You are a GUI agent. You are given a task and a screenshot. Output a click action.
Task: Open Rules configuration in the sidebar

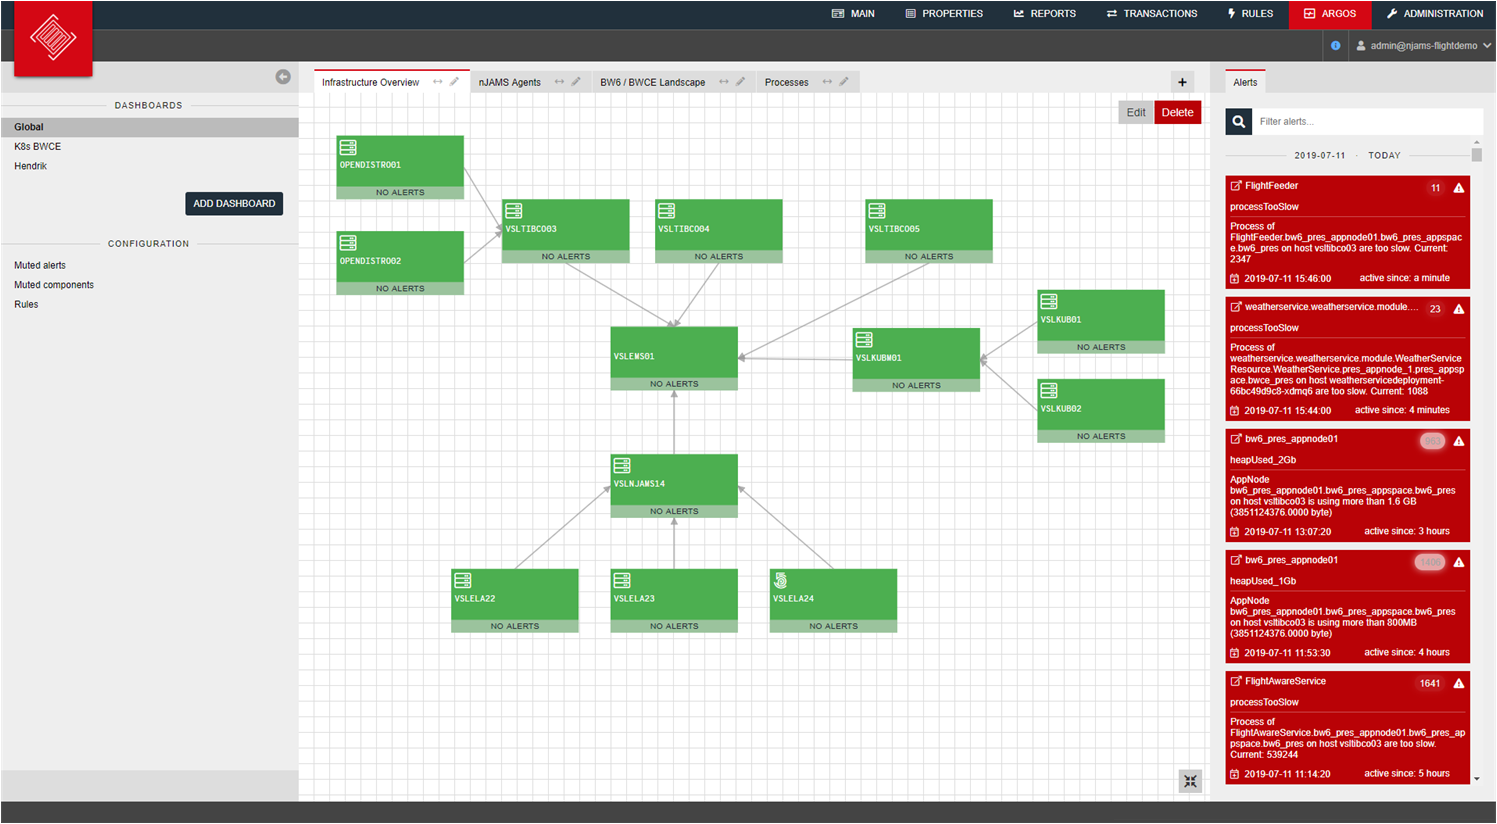tap(26, 305)
